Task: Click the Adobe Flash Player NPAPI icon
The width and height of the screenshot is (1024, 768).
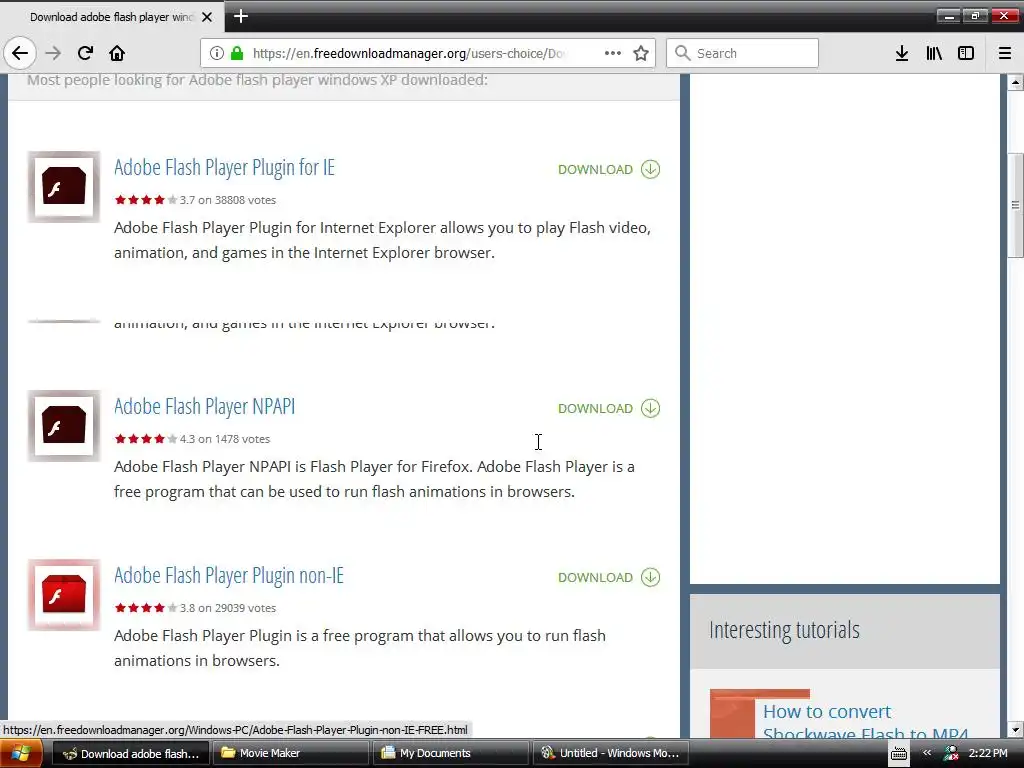Action: (x=64, y=426)
